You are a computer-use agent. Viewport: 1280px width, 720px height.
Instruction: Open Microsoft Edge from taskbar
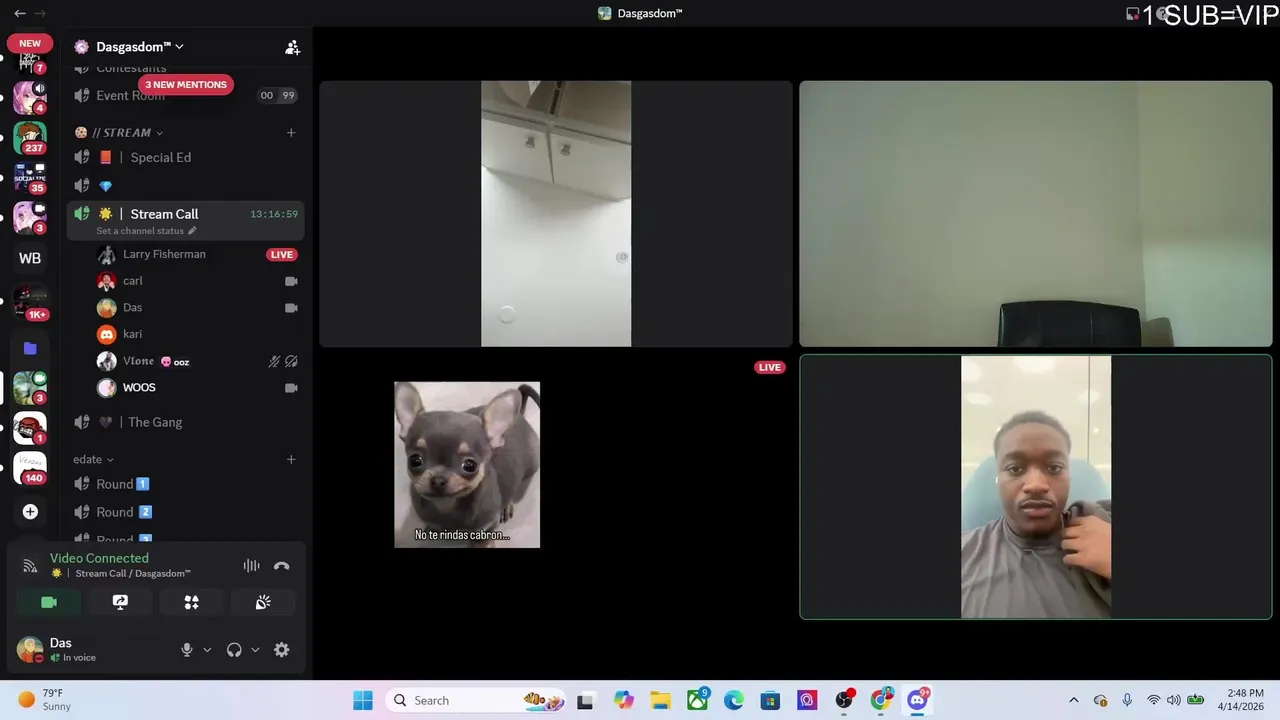(x=734, y=700)
